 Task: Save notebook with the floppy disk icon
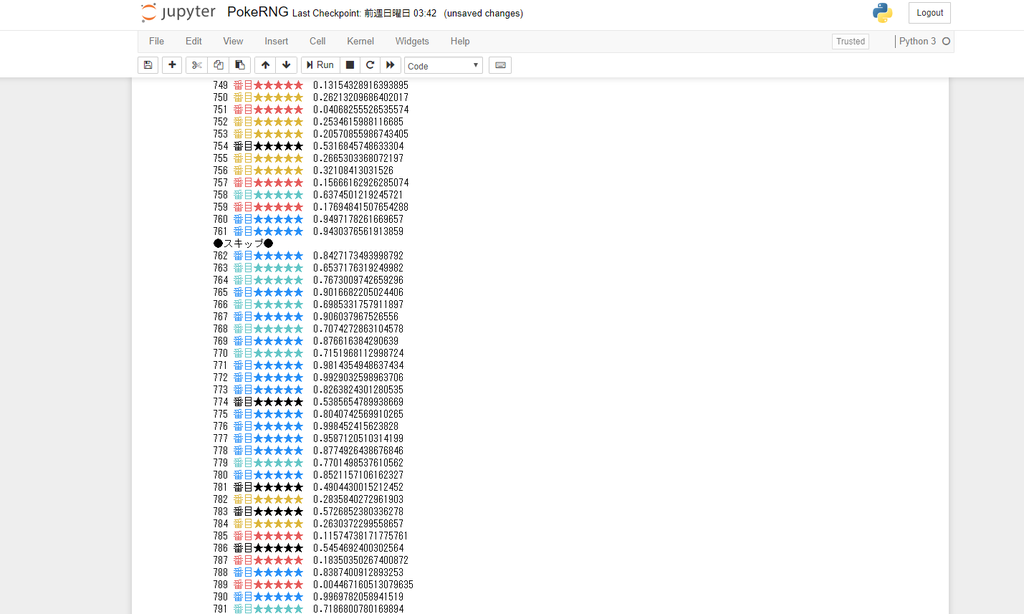click(x=148, y=65)
